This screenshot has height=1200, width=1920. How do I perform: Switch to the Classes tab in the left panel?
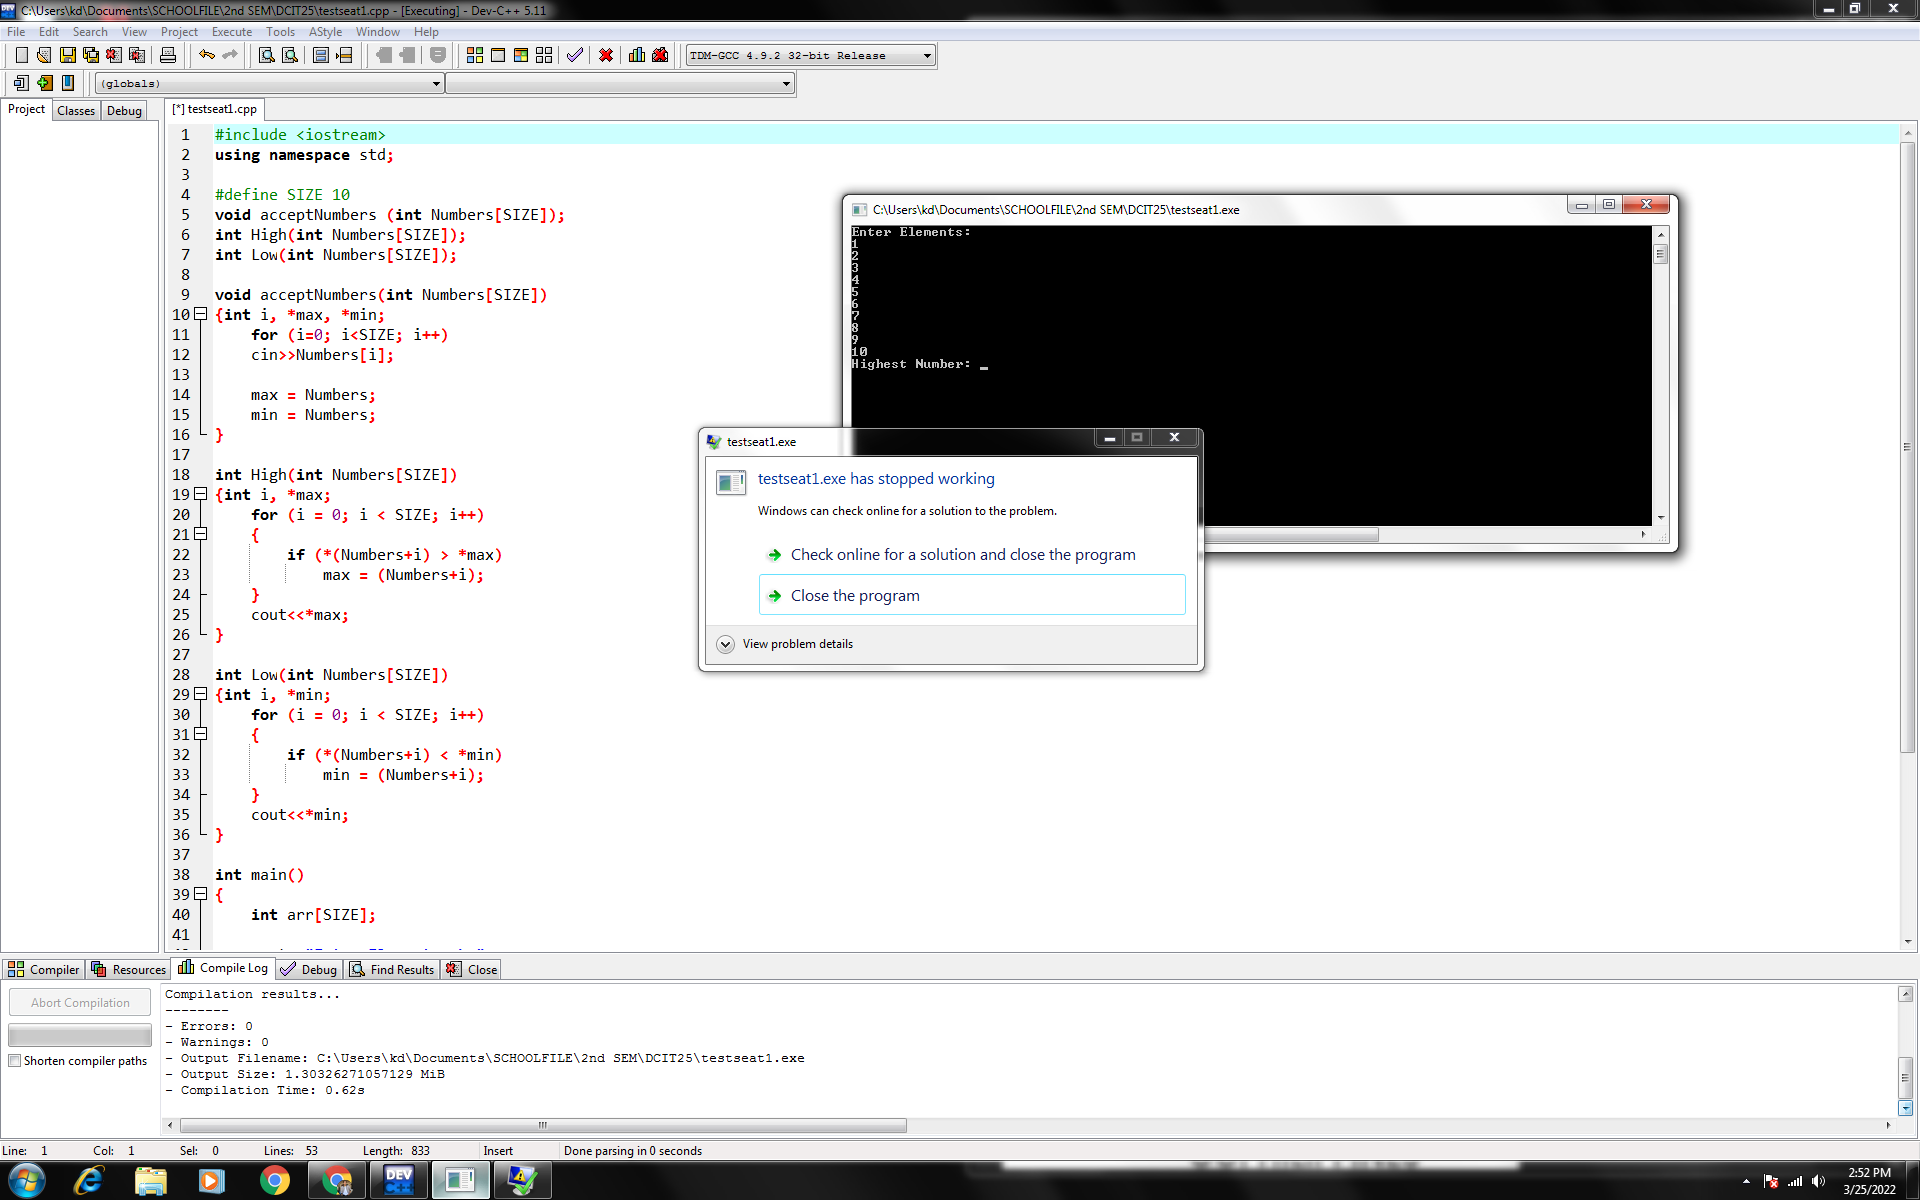click(76, 111)
